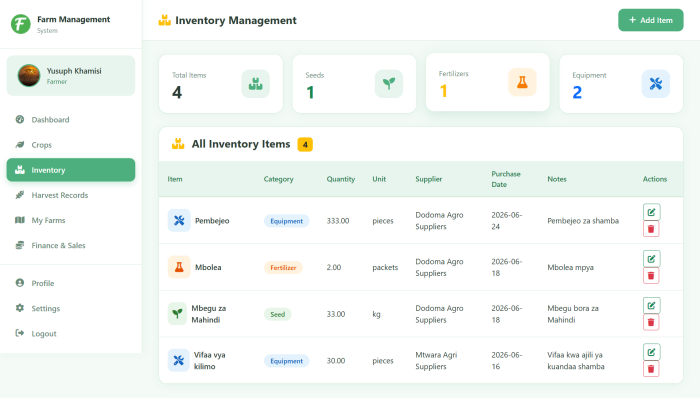Click the Pembejeo row tools icon
The width and height of the screenshot is (700, 398).
(179, 220)
